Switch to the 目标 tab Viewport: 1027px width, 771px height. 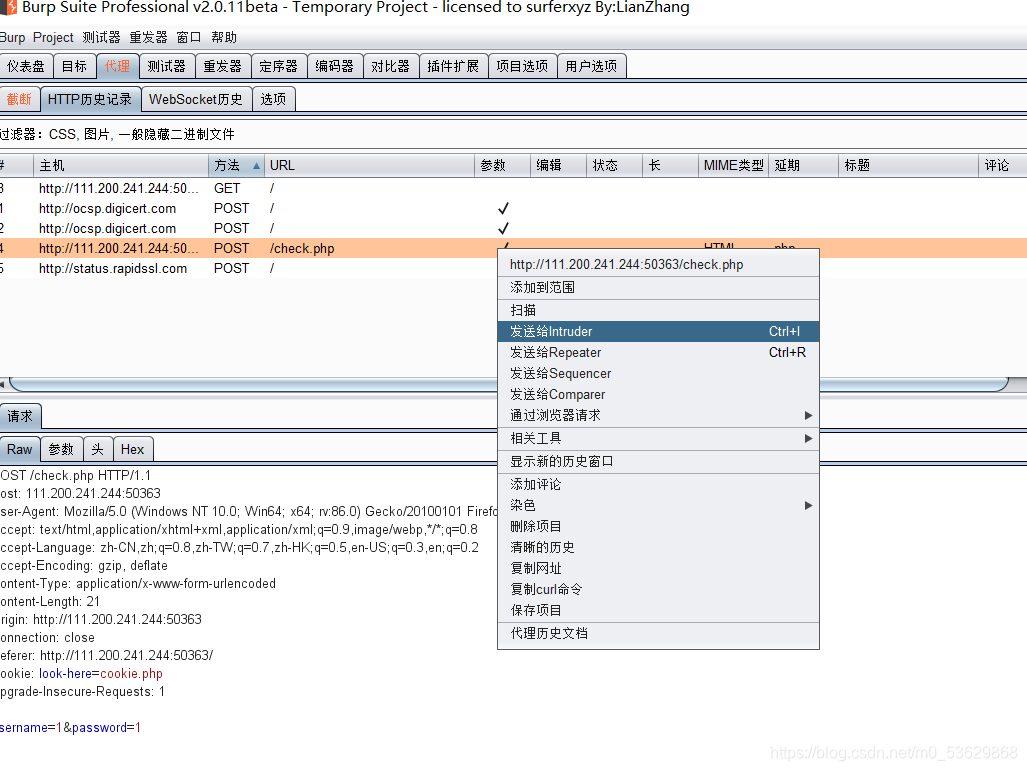[75, 66]
